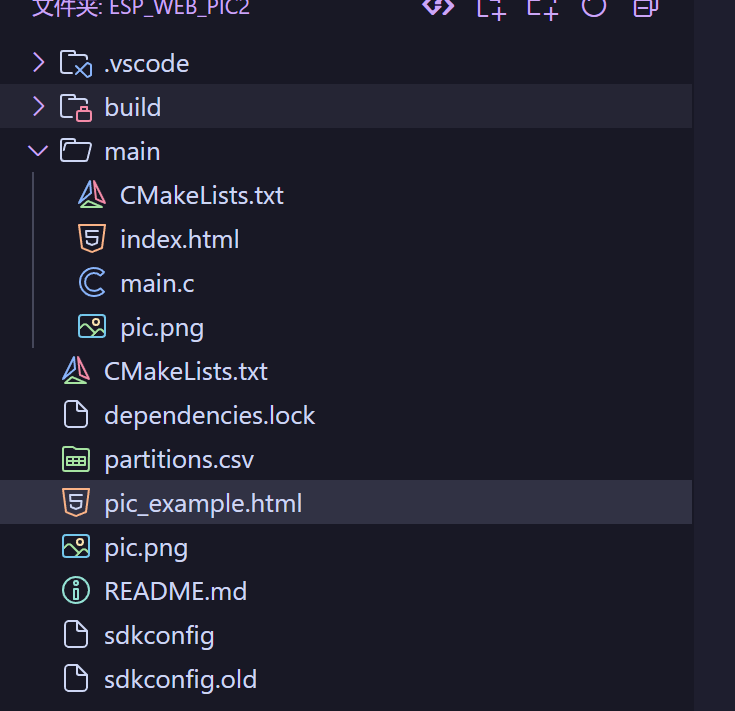The width and height of the screenshot is (735, 711).
Task: Click the New File toolbar icon
Action: pos(491,7)
